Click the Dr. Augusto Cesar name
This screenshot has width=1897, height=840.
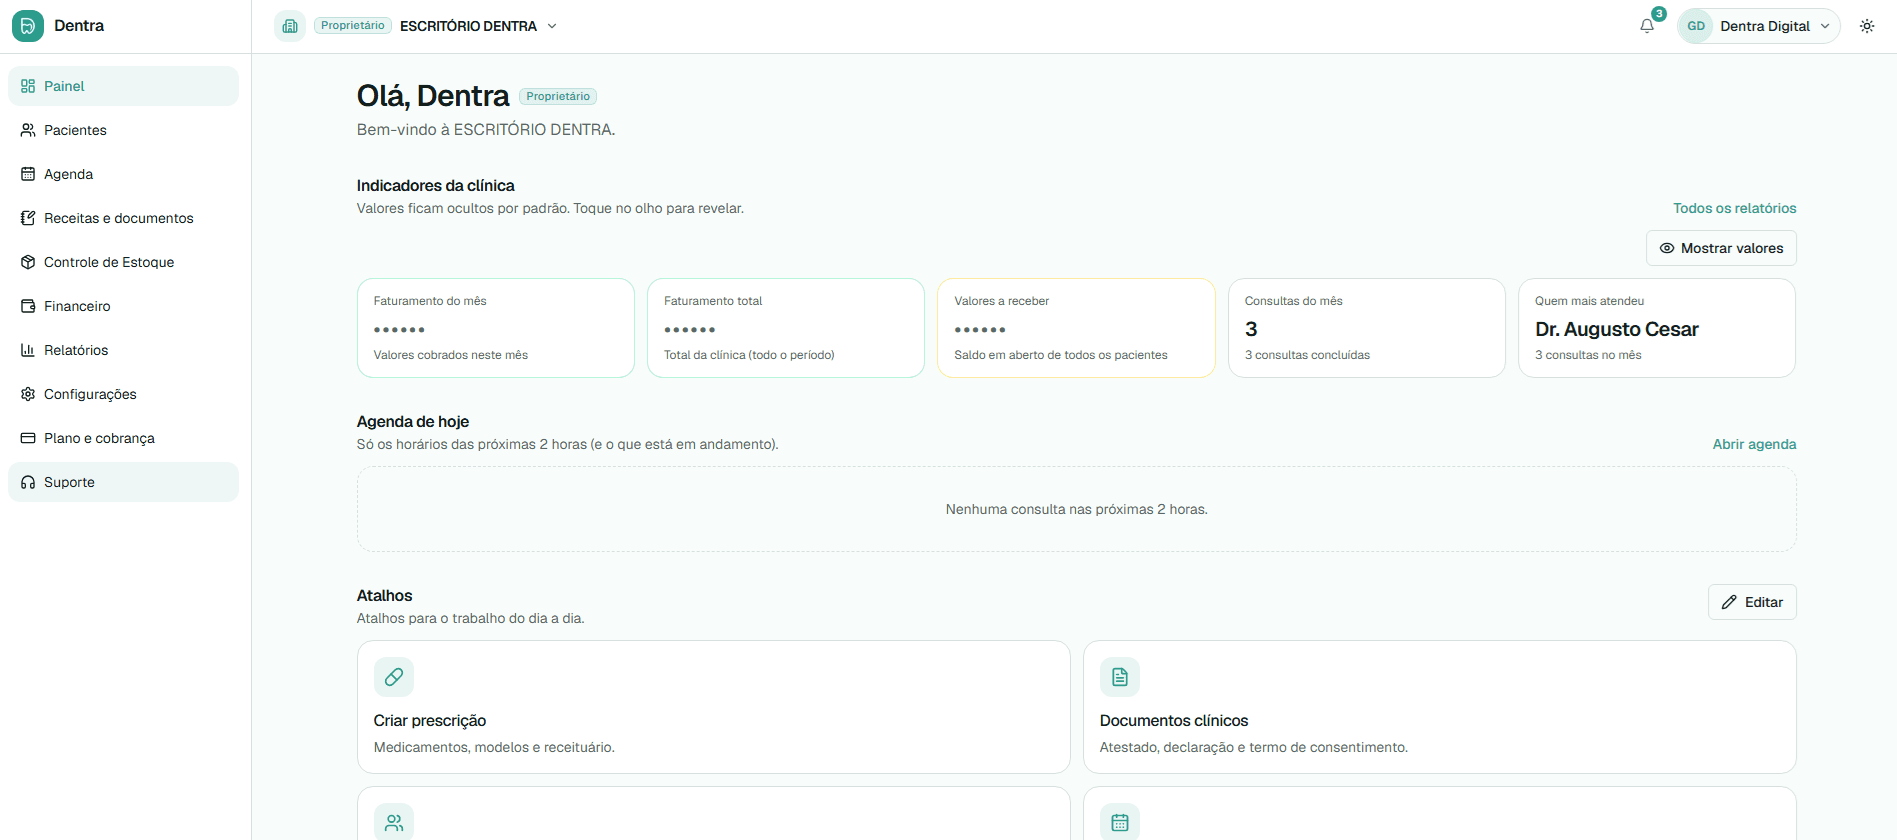(x=1617, y=329)
